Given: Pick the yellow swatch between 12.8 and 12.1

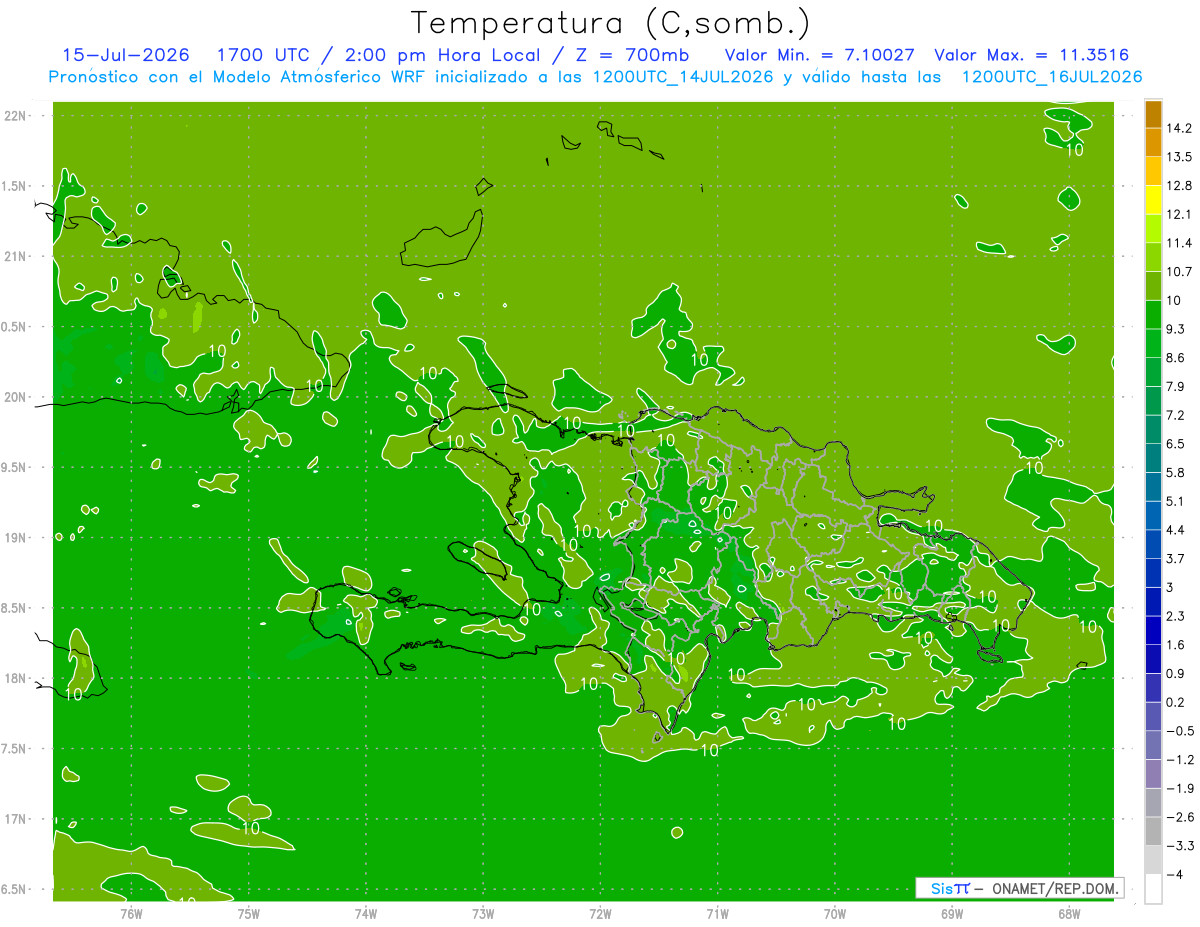Looking at the screenshot, I should coord(1153,200).
